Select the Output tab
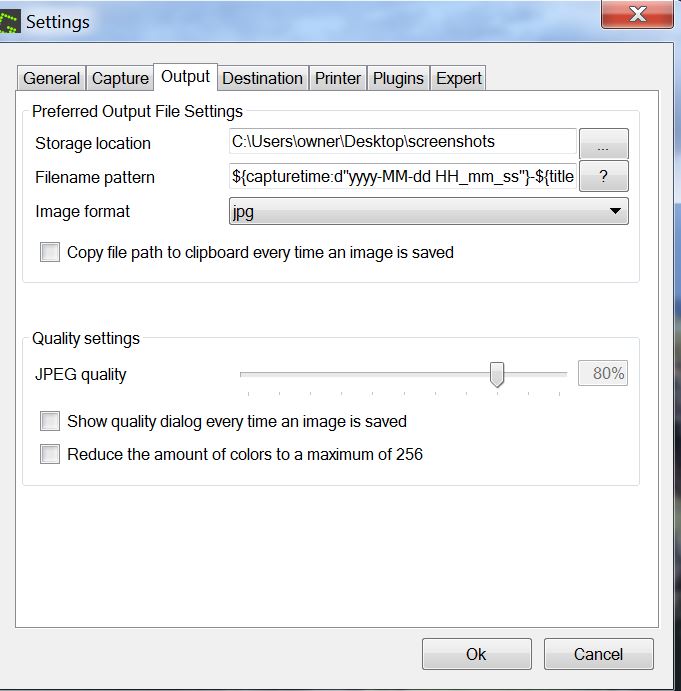This screenshot has height=691, width=681. pos(185,76)
